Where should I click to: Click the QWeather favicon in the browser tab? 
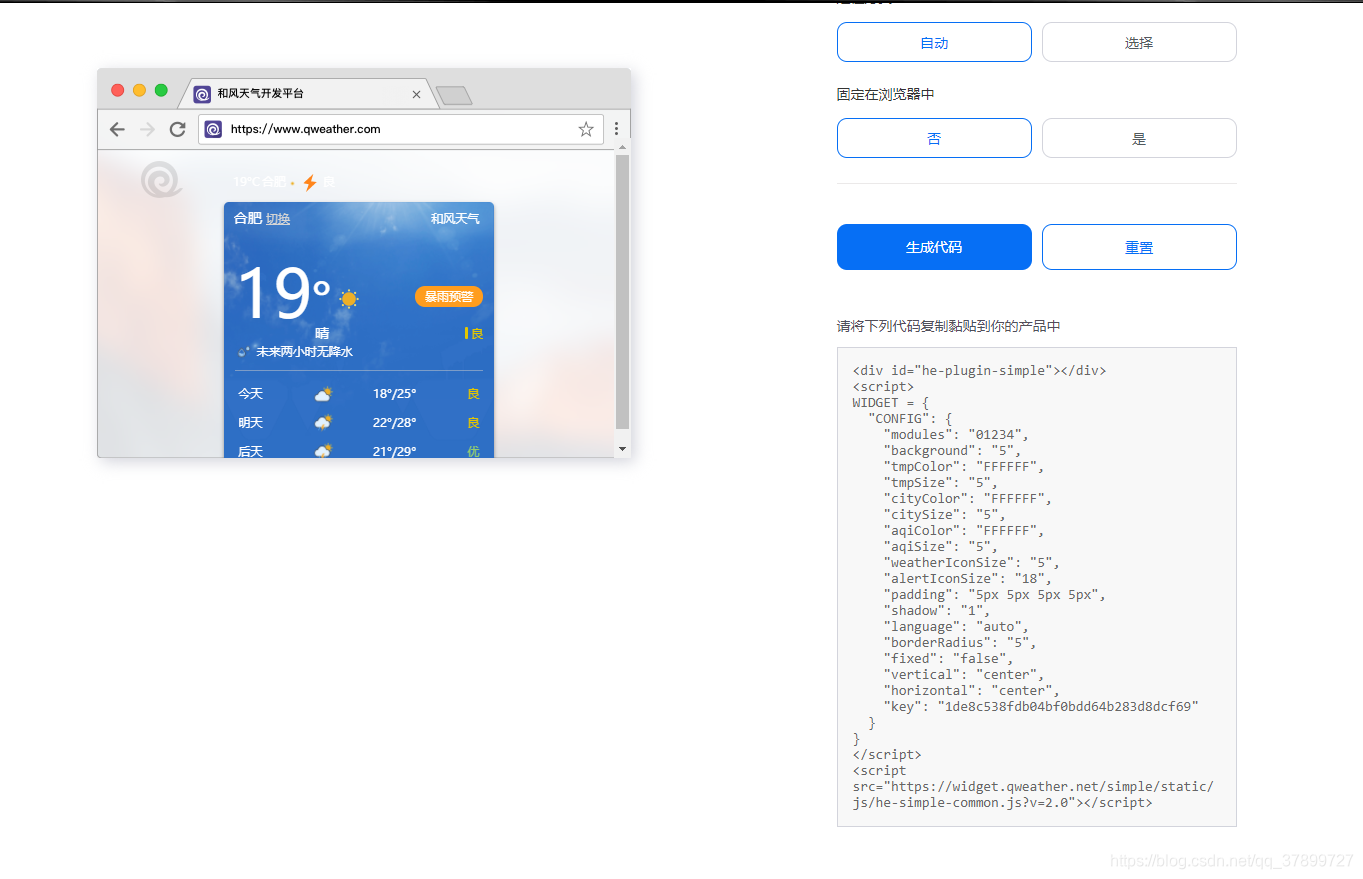(202, 94)
